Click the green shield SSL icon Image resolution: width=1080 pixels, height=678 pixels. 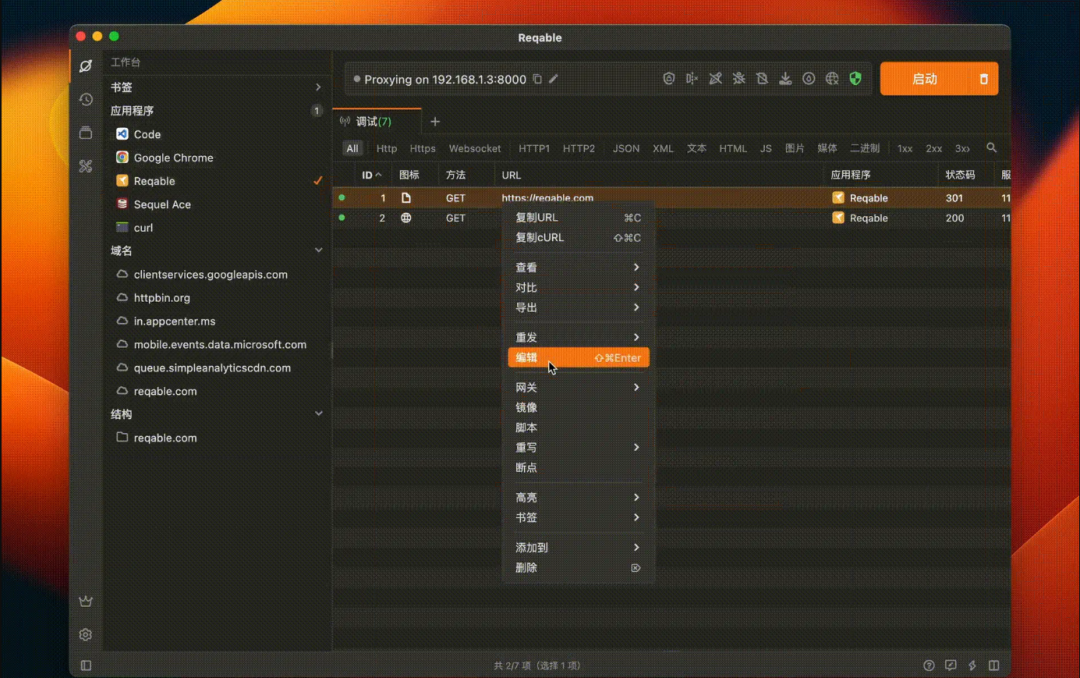tap(855, 79)
